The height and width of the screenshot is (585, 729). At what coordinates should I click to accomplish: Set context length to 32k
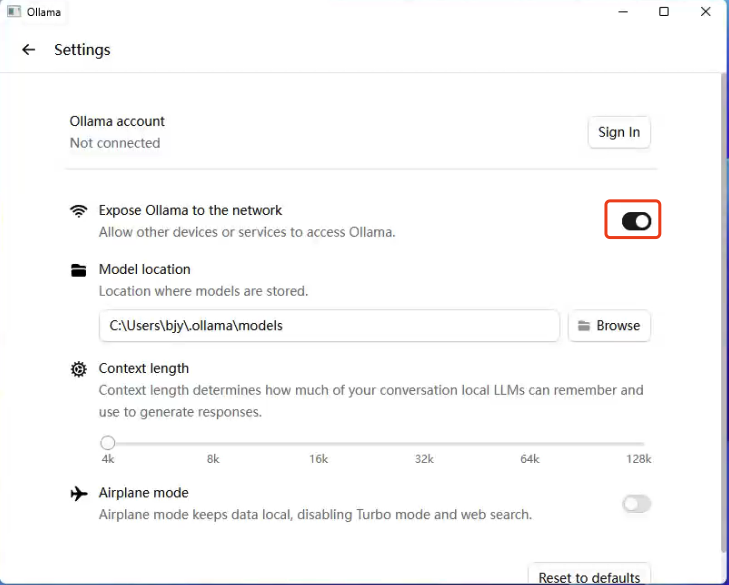424,443
